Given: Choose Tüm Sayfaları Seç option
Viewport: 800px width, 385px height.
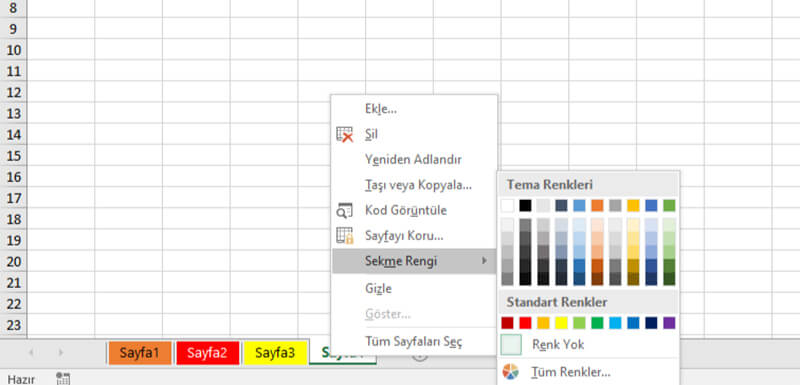Looking at the screenshot, I should (x=414, y=342).
